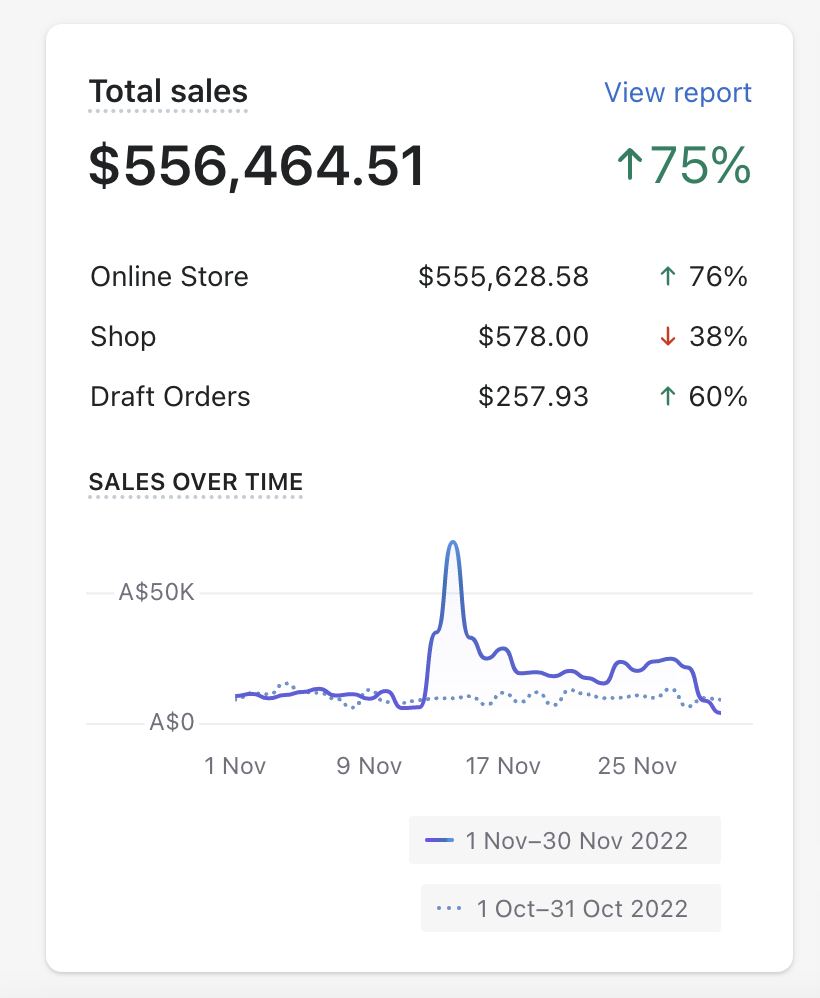Select the Draft Orders channel label
Image resolution: width=820 pixels, height=998 pixels.
[170, 397]
